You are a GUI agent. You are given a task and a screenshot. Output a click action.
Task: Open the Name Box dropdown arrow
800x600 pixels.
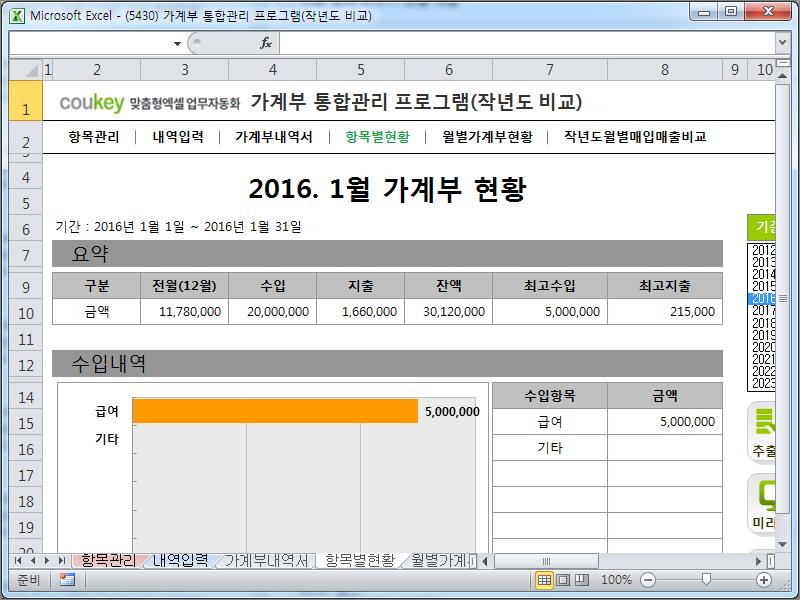[x=177, y=44]
